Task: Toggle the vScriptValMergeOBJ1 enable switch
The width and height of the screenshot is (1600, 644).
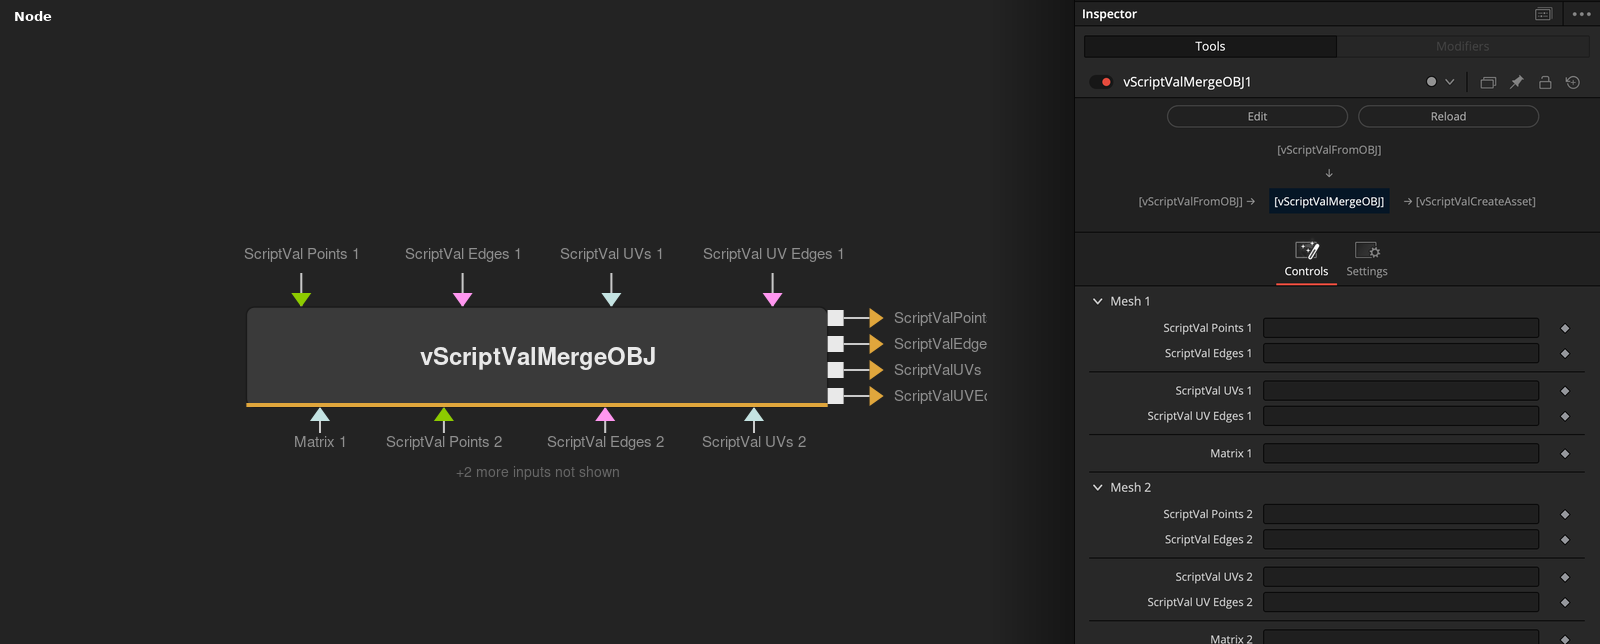Action: tap(1101, 82)
